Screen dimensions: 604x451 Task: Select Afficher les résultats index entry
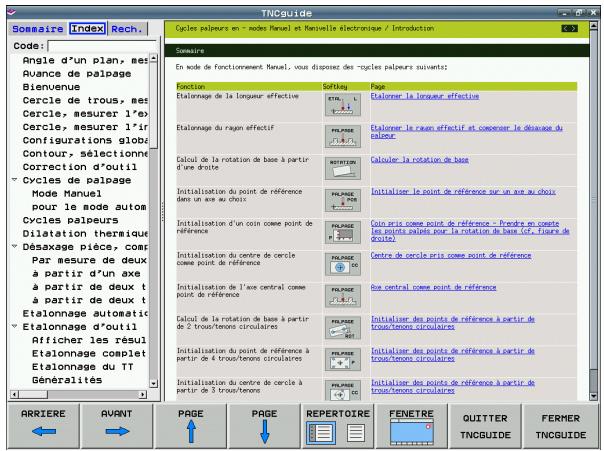point(89,340)
